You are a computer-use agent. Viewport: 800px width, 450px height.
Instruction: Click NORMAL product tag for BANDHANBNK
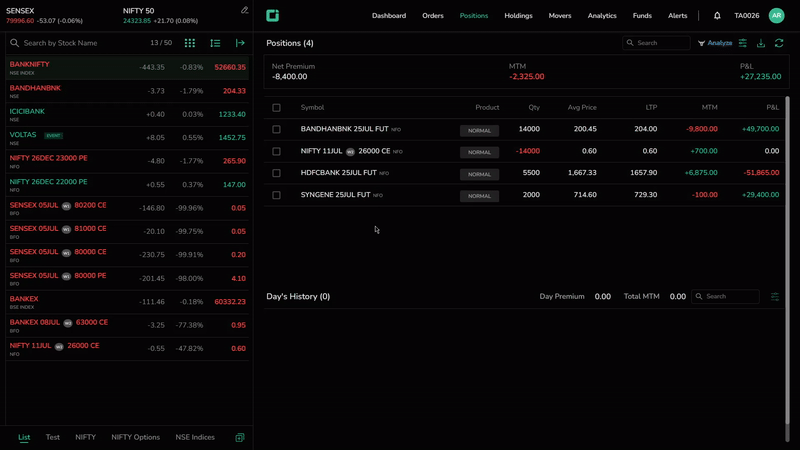(479, 131)
